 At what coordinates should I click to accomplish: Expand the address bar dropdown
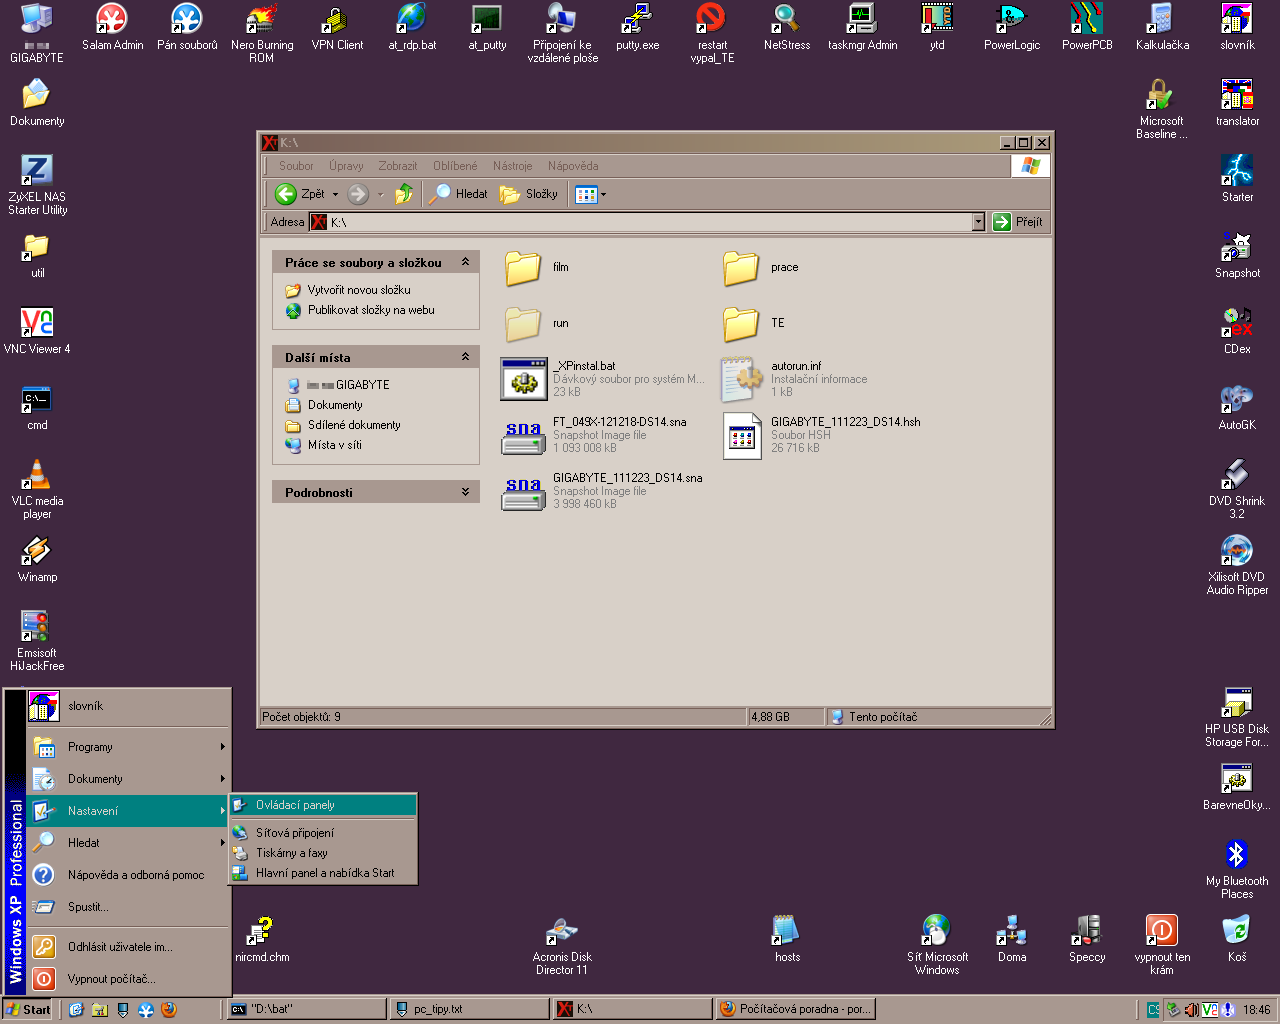[x=978, y=222]
